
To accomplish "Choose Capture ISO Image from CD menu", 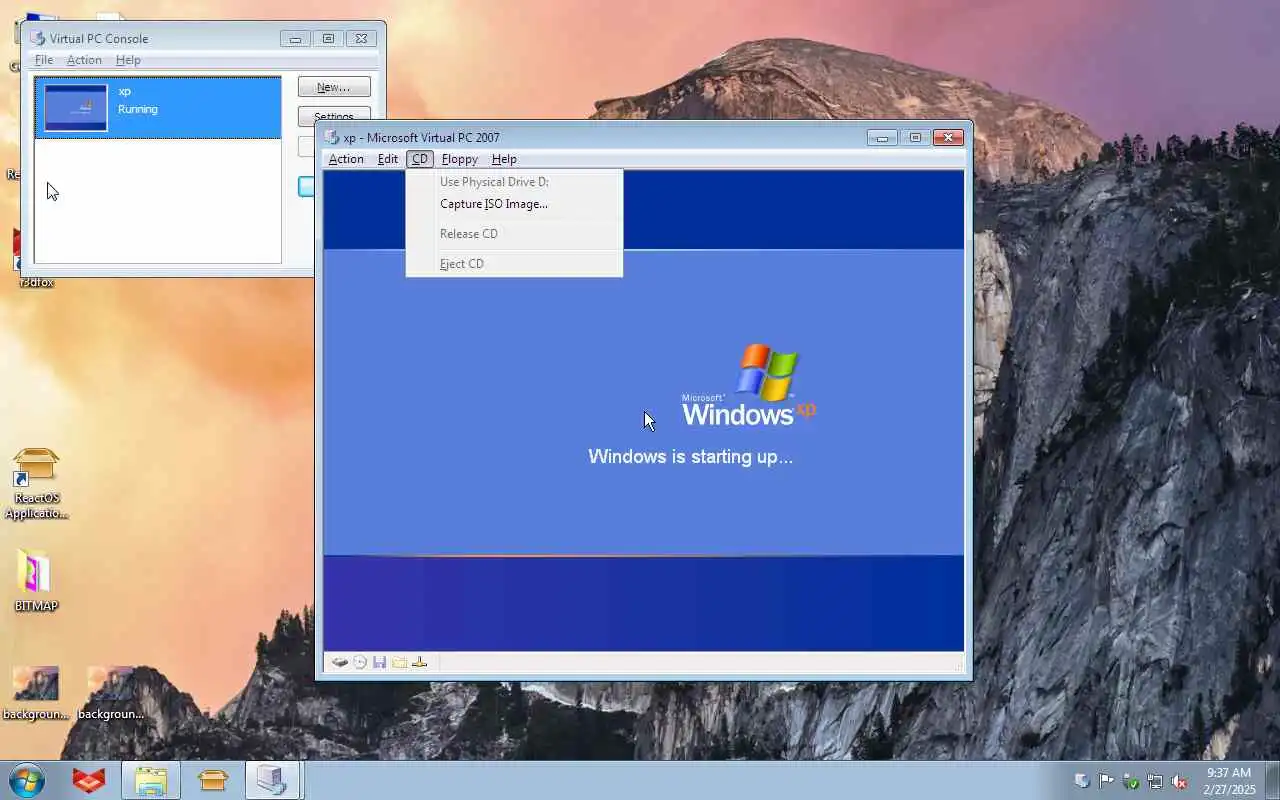I will 514,204.
